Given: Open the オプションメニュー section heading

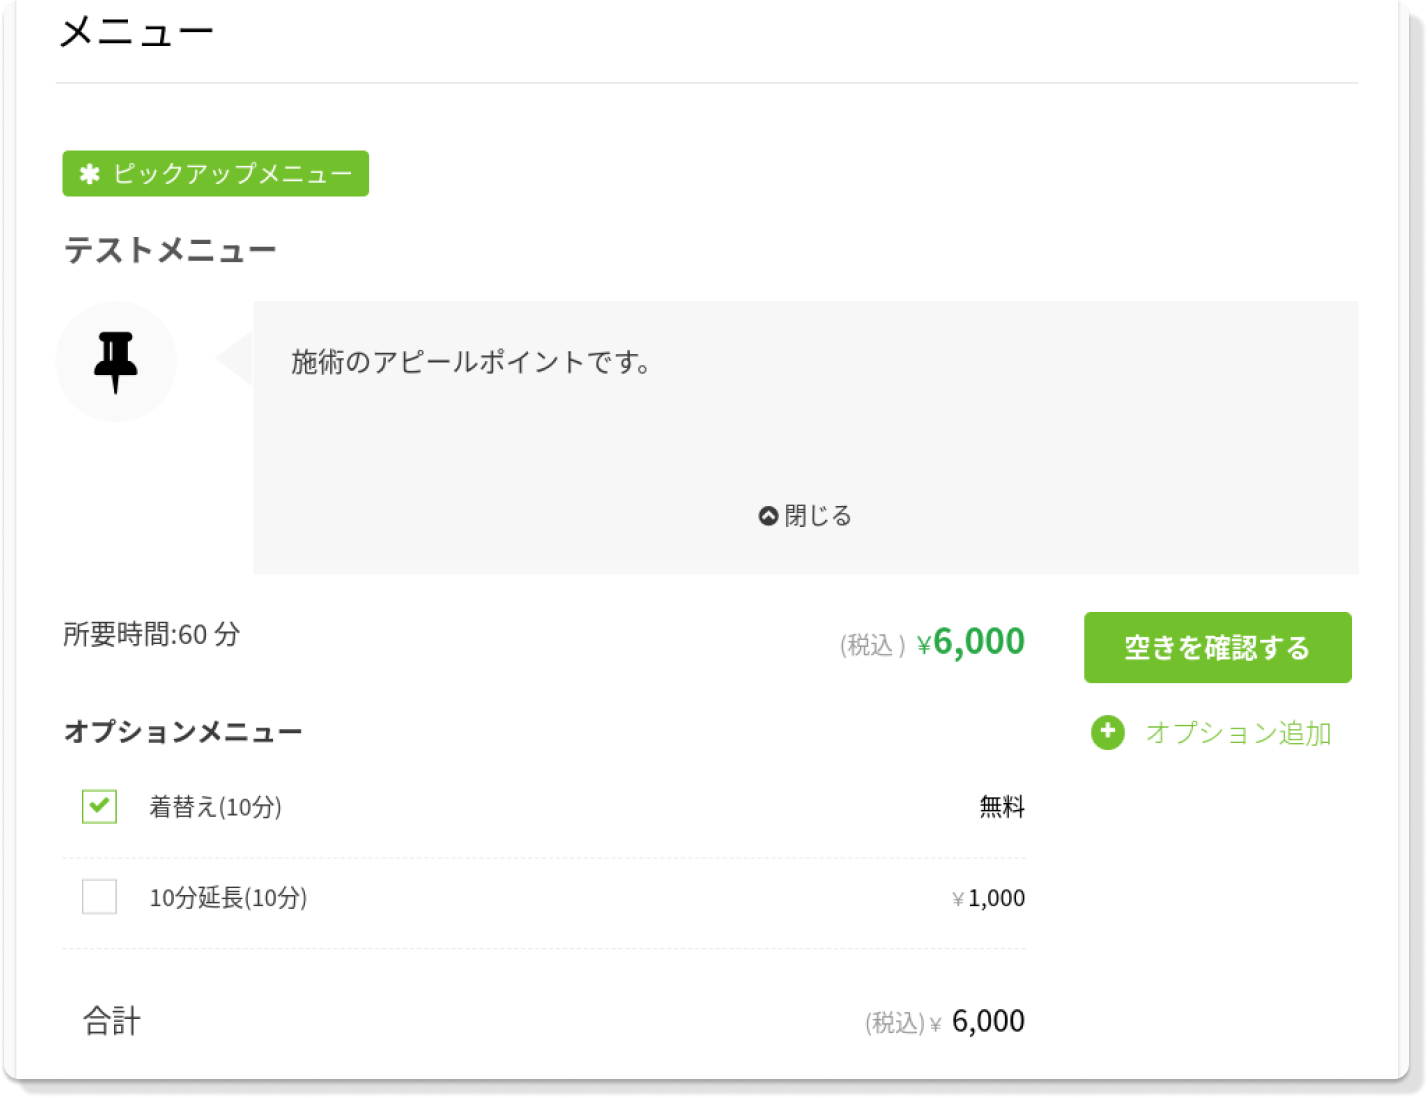Looking at the screenshot, I should [x=183, y=731].
